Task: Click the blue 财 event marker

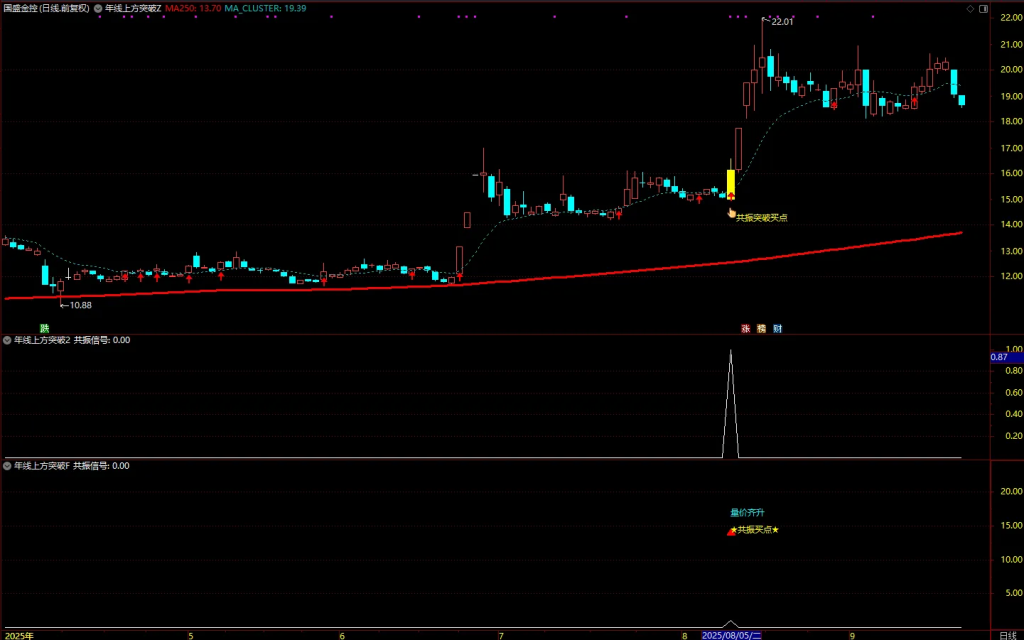Action: [777, 328]
